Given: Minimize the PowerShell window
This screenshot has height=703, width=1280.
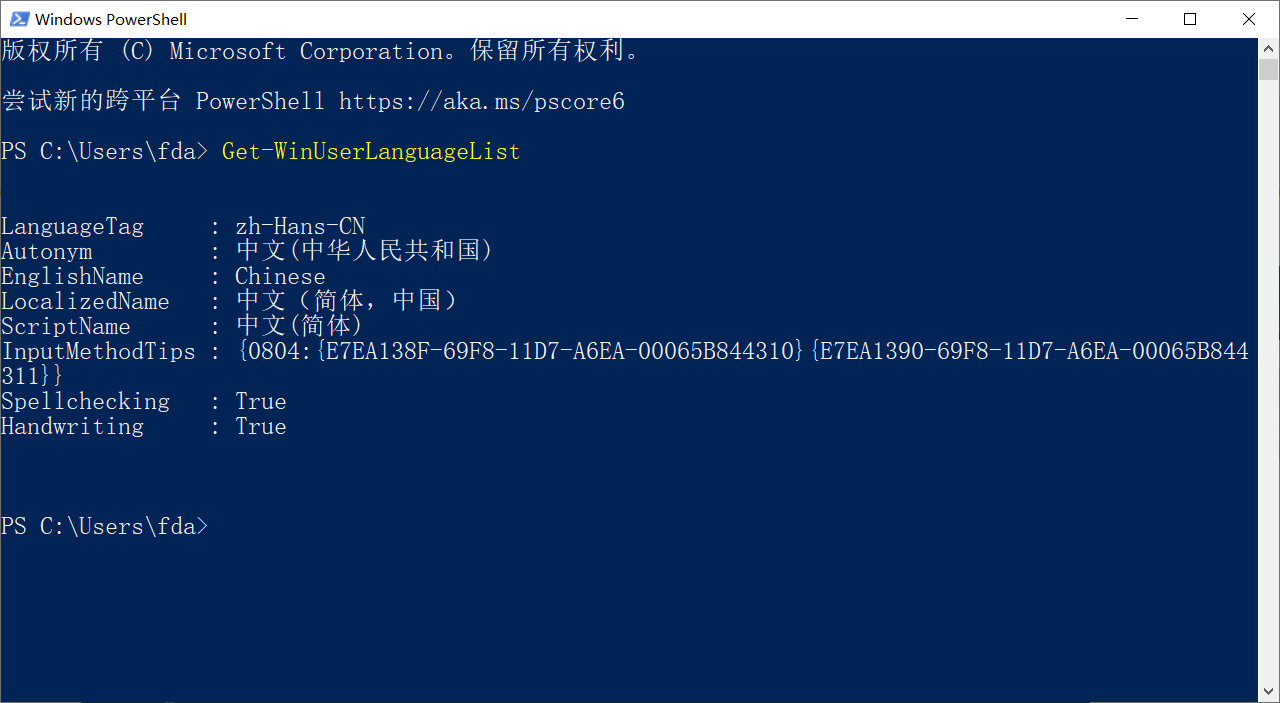Looking at the screenshot, I should point(1131,18).
